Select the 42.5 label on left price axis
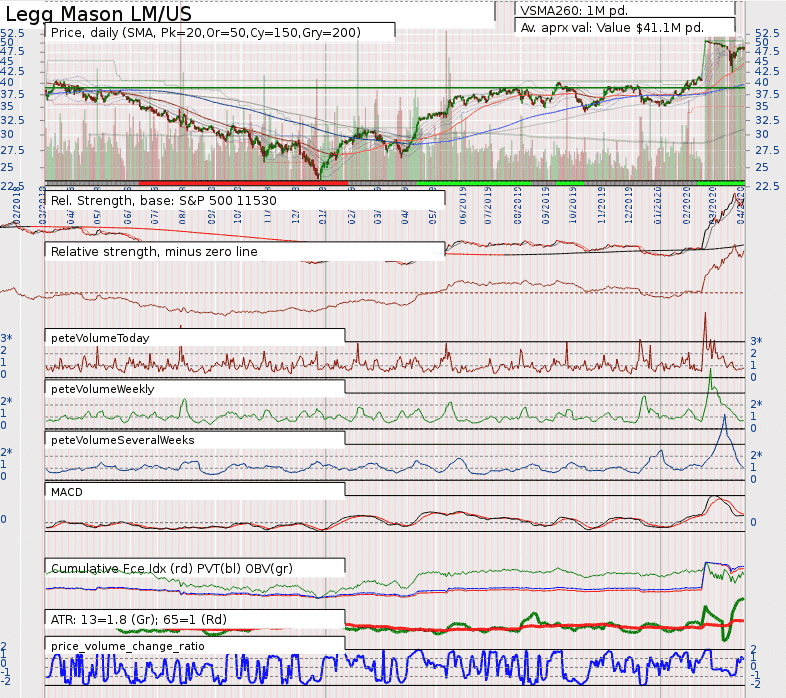This screenshot has height=698, width=786. coord(12,72)
